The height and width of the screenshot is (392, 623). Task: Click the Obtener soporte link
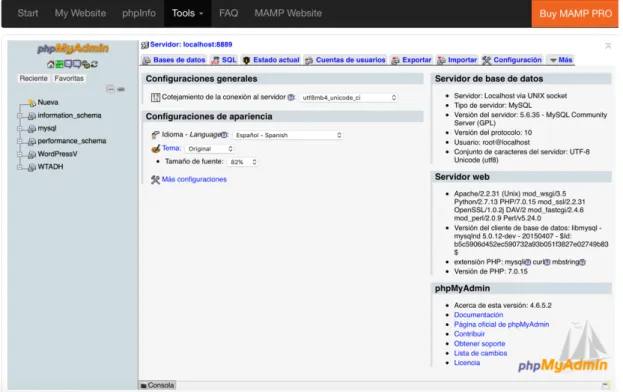pos(480,344)
